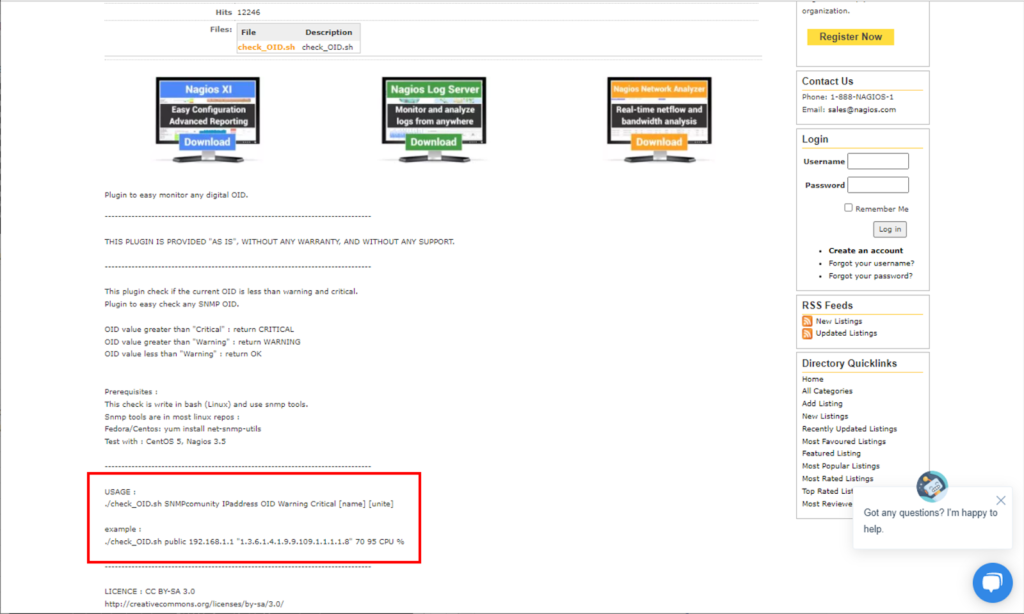The image size is (1024, 614).
Task: Click the Username input field
Action: point(878,161)
